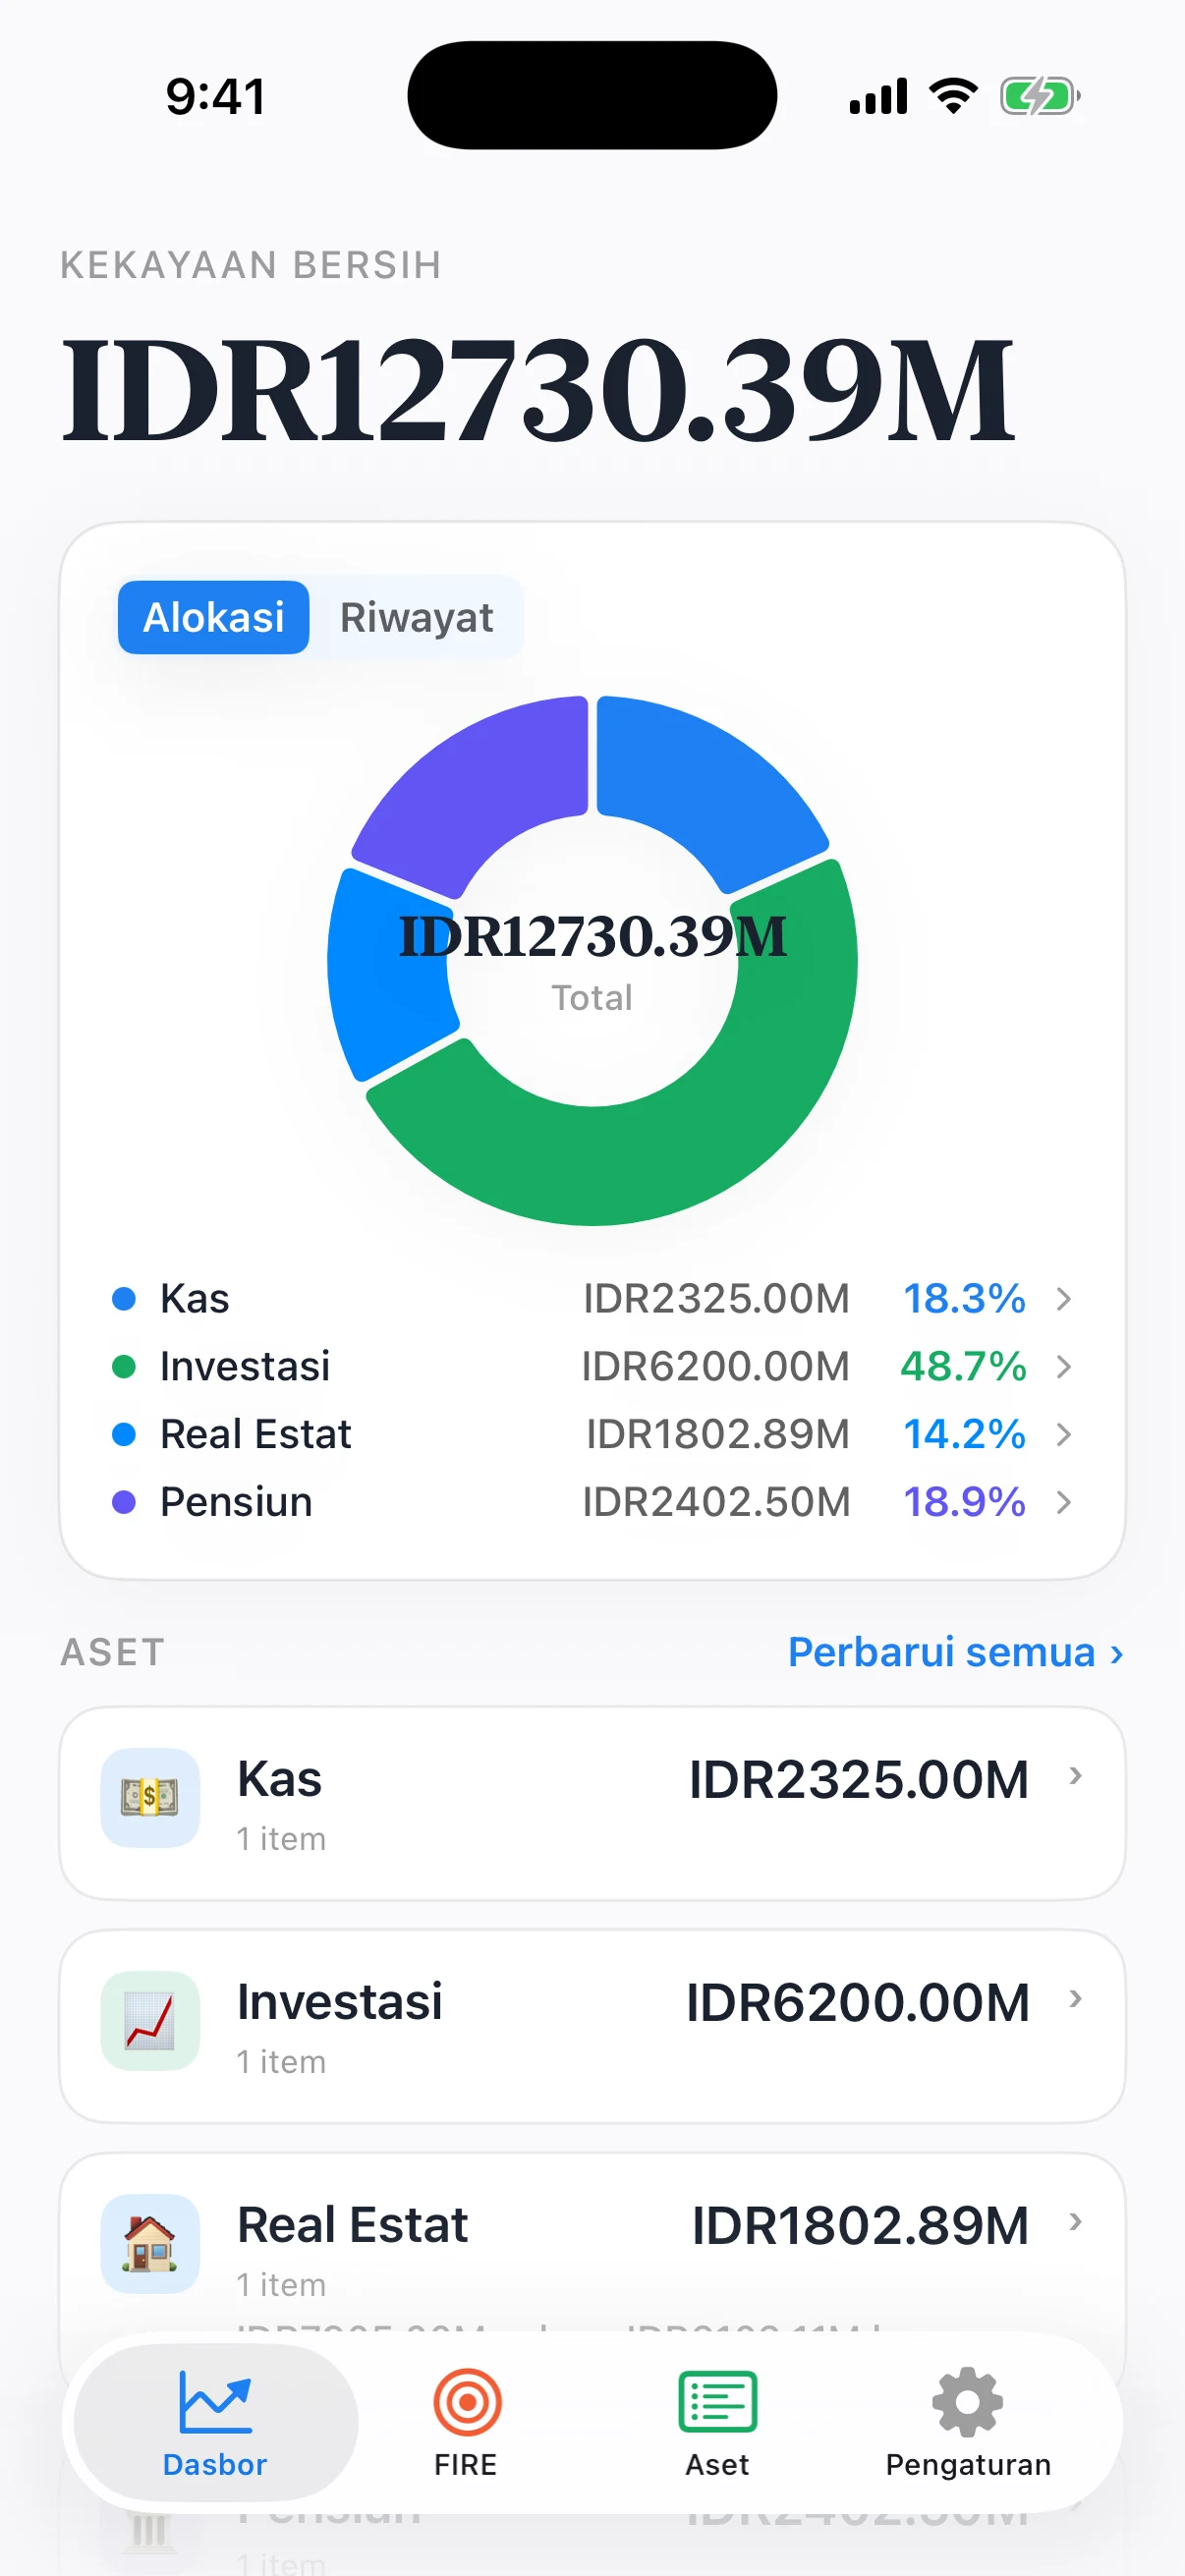
Task: Tap the 9:41 clock
Action: (216, 97)
